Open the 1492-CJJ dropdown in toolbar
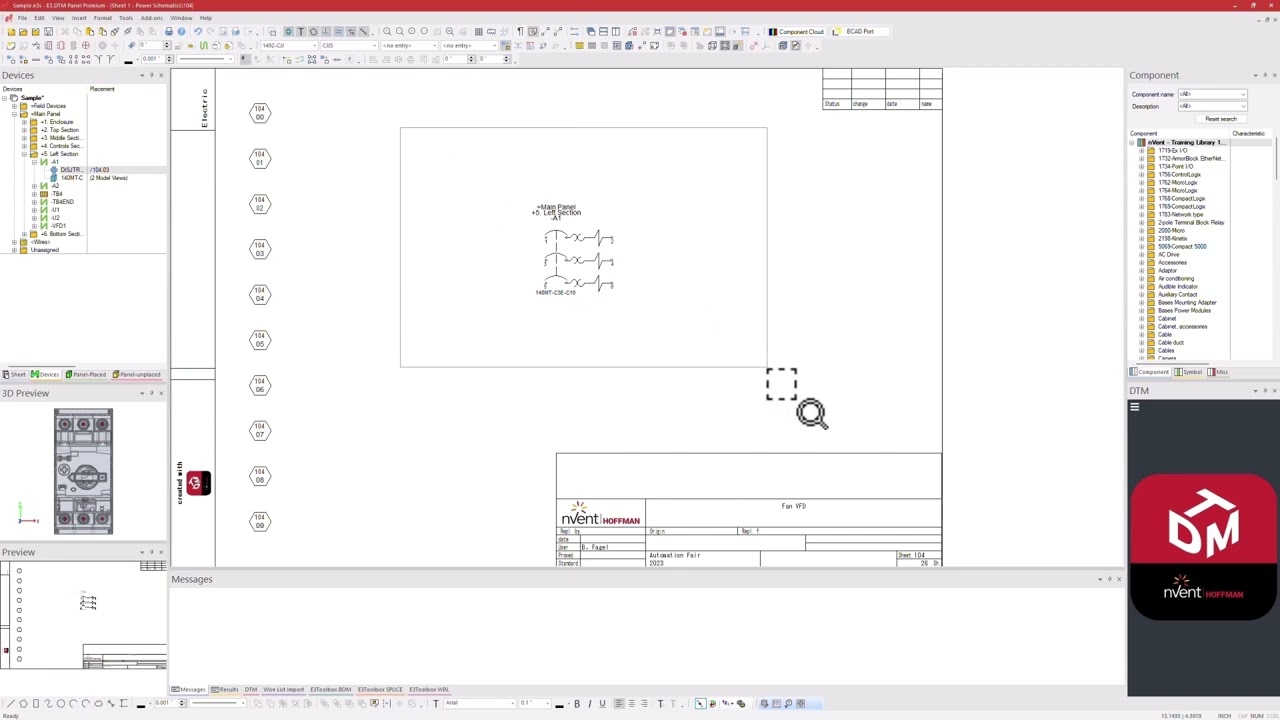 pyautogui.click(x=288, y=45)
